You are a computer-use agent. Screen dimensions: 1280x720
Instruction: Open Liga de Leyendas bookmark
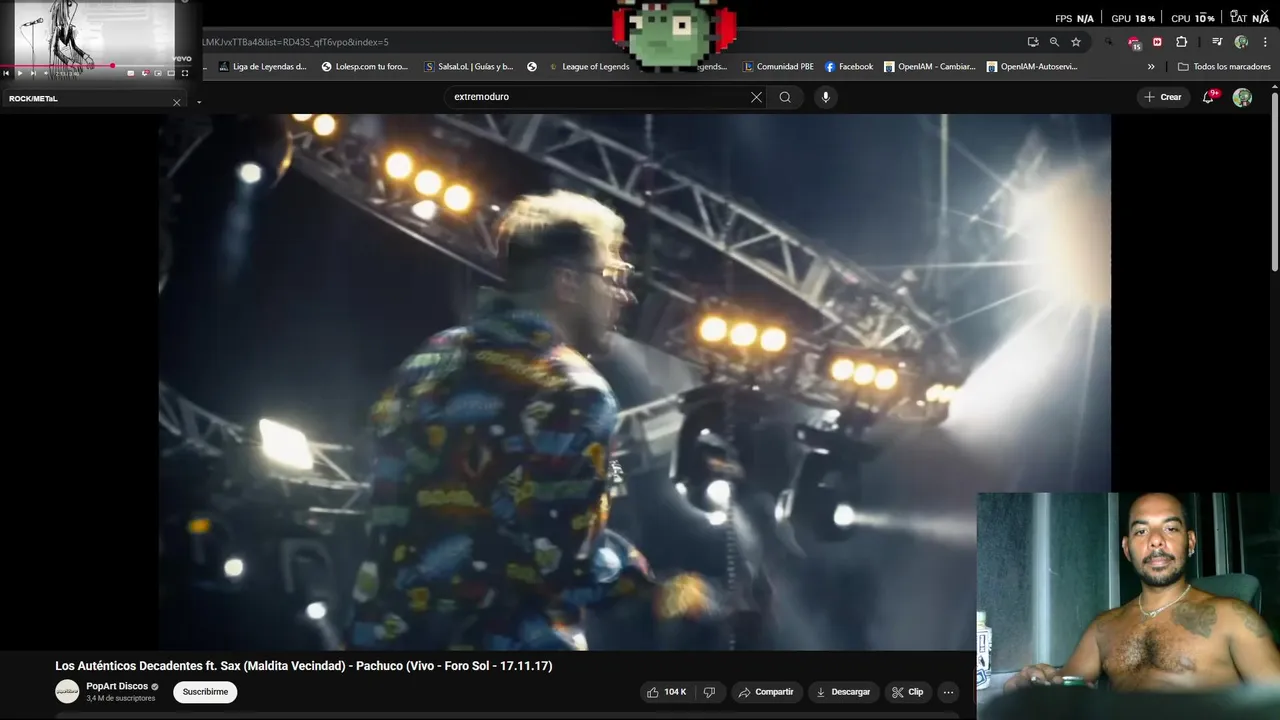262,67
